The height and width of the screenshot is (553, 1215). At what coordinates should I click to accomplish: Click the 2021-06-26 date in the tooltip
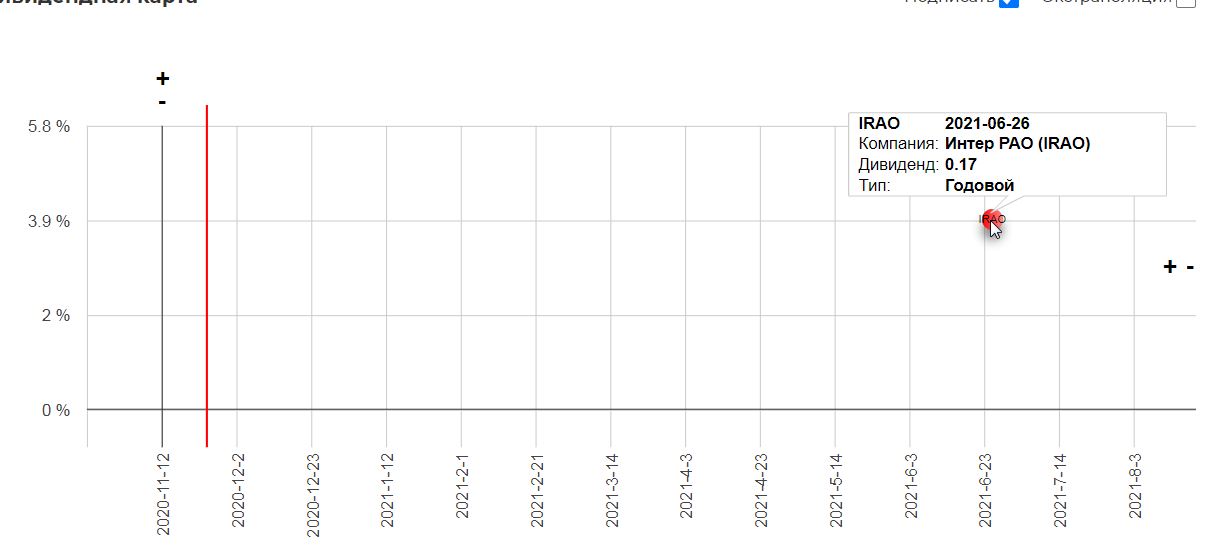click(987, 124)
